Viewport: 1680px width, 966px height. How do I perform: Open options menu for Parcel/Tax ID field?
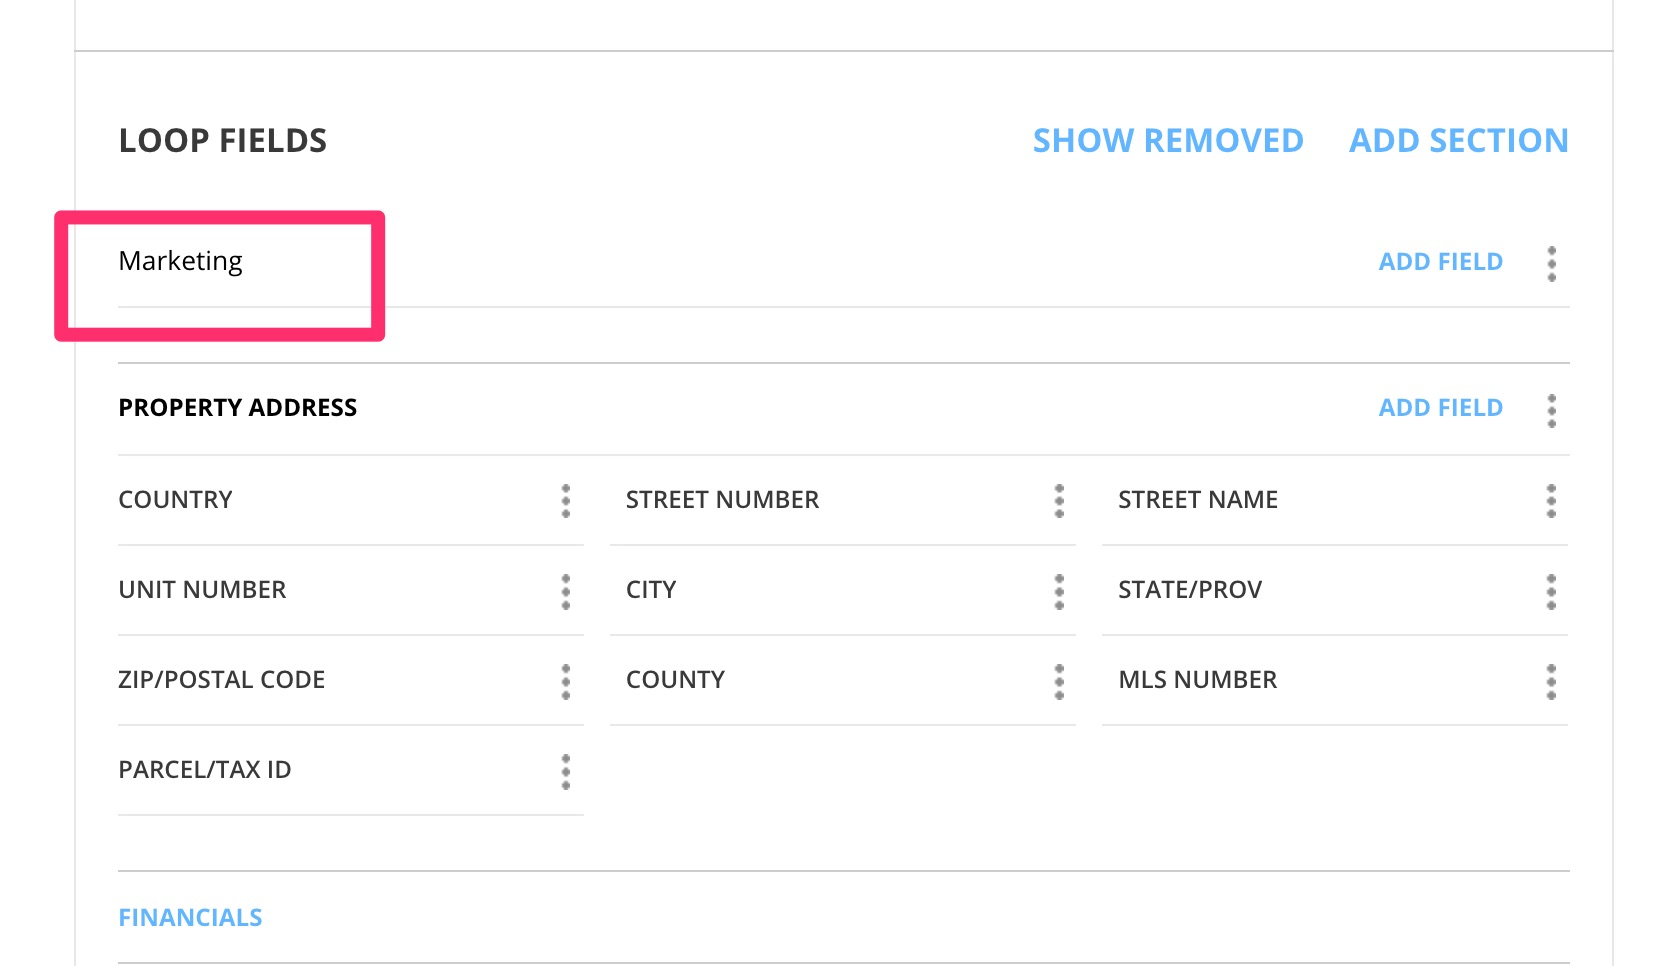click(565, 771)
